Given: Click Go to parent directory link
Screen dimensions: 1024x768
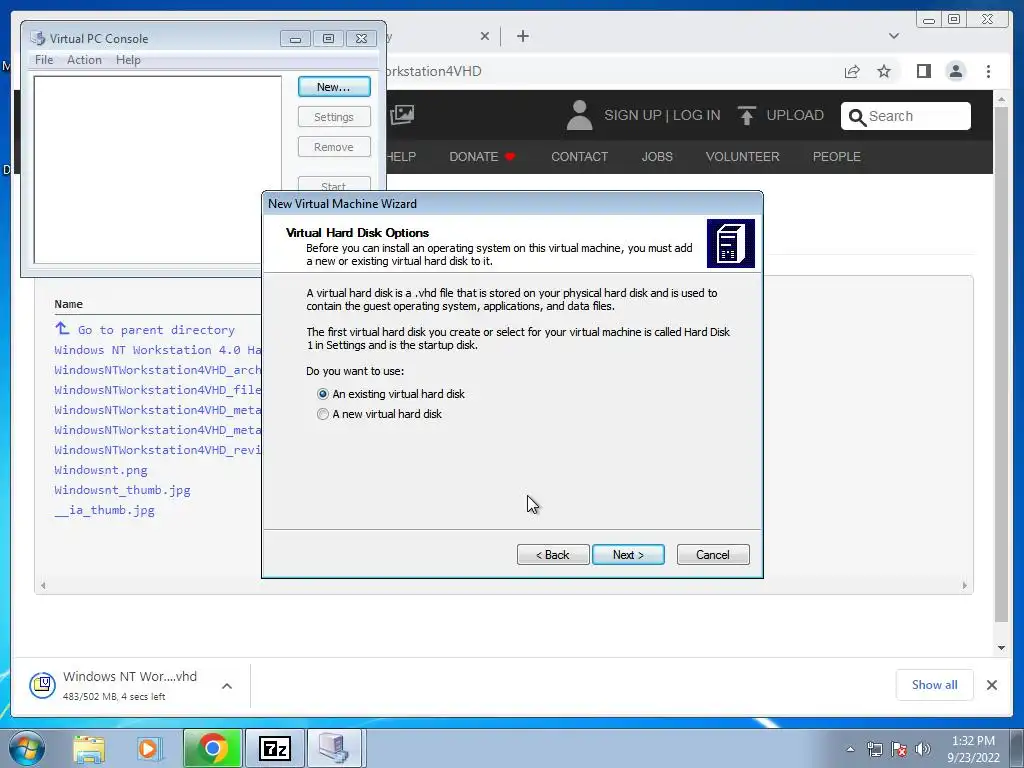Looking at the screenshot, I should [156, 330].
